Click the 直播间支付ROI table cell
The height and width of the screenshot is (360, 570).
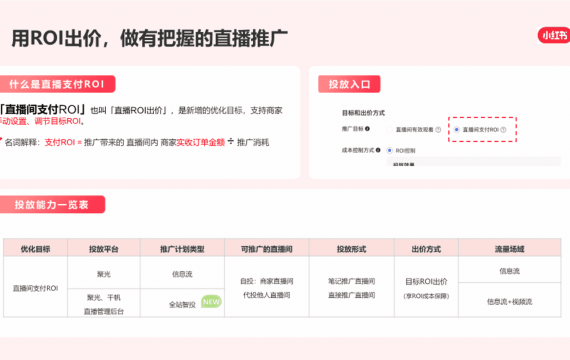35,288
